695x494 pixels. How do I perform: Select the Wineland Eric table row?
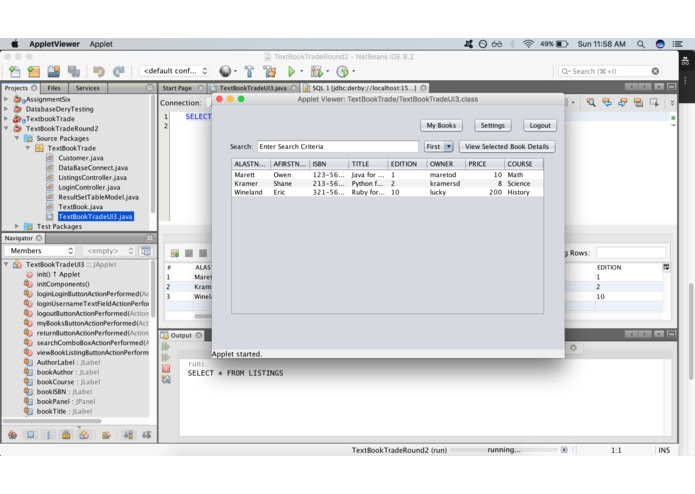pyautogui.click(x=387, y=192)
